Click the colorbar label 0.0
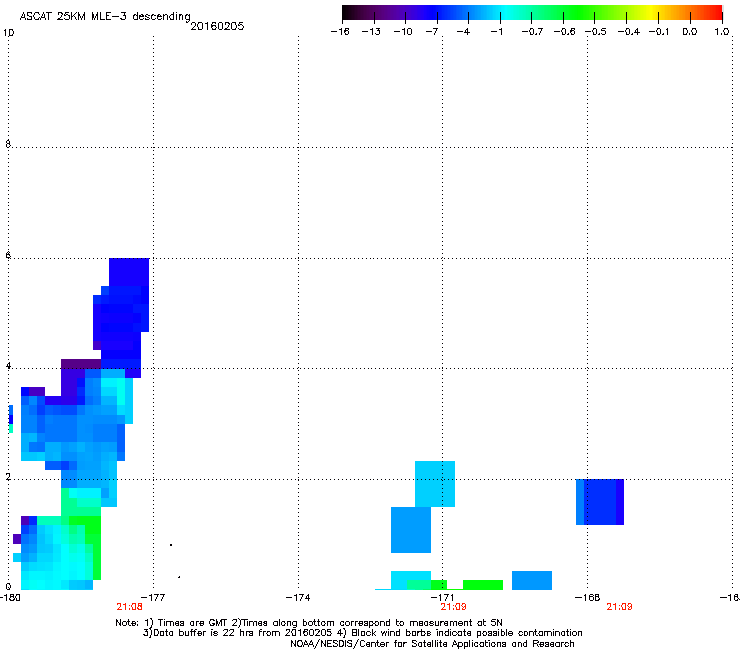The image size is (740, 650). coord(690,32)
